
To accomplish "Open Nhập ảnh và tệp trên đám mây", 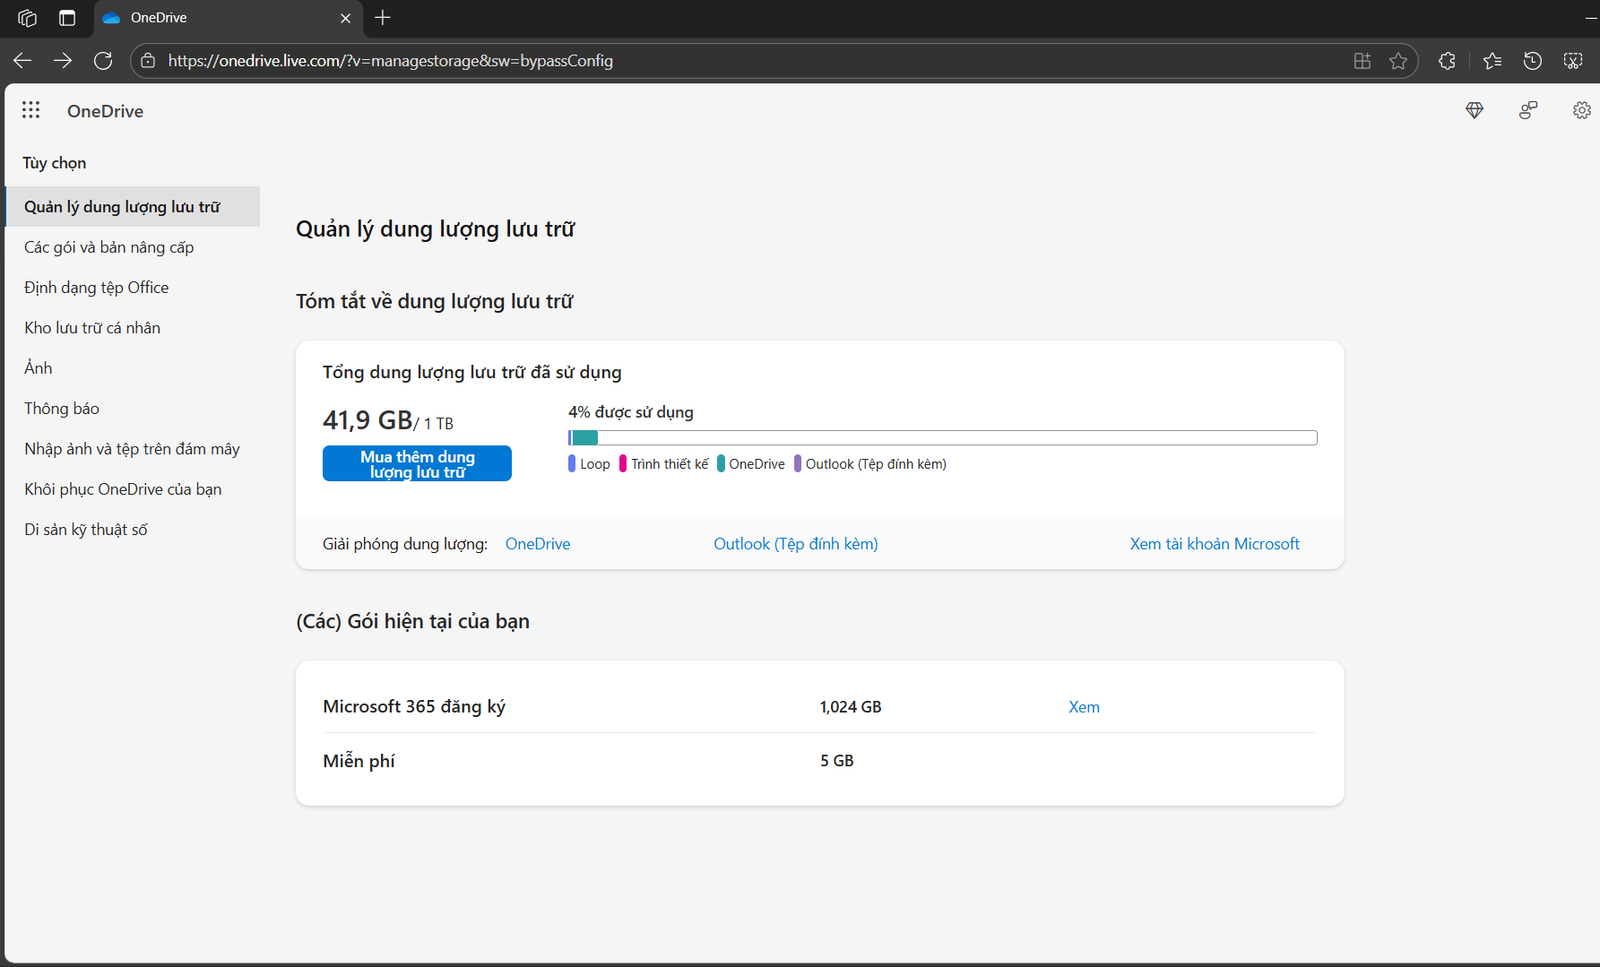I will pyautogui.click(x=132, y=449).
